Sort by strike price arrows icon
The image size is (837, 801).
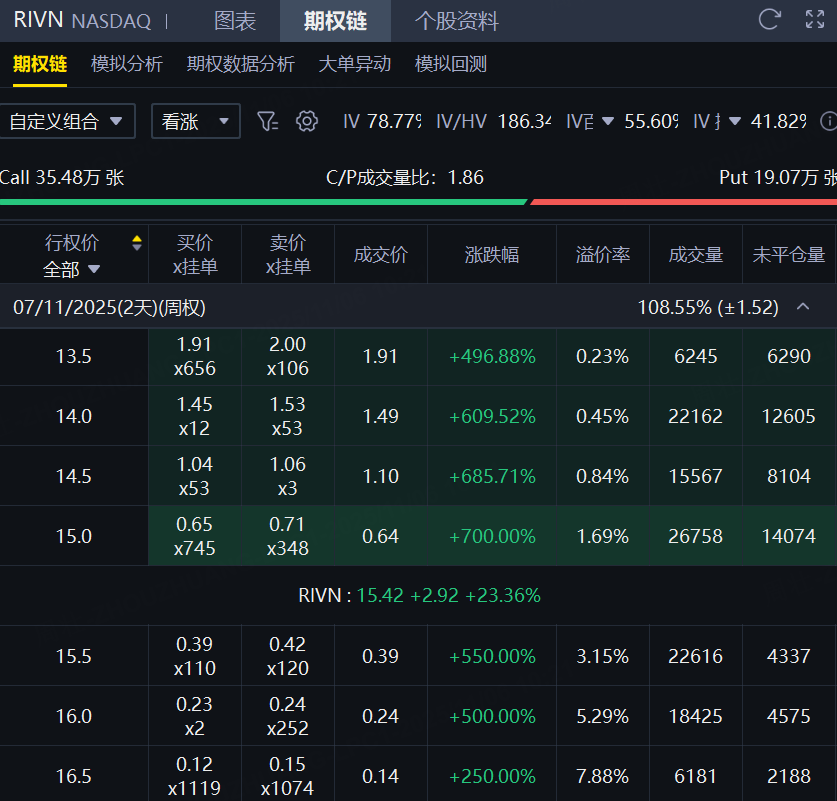pos(137,243)
